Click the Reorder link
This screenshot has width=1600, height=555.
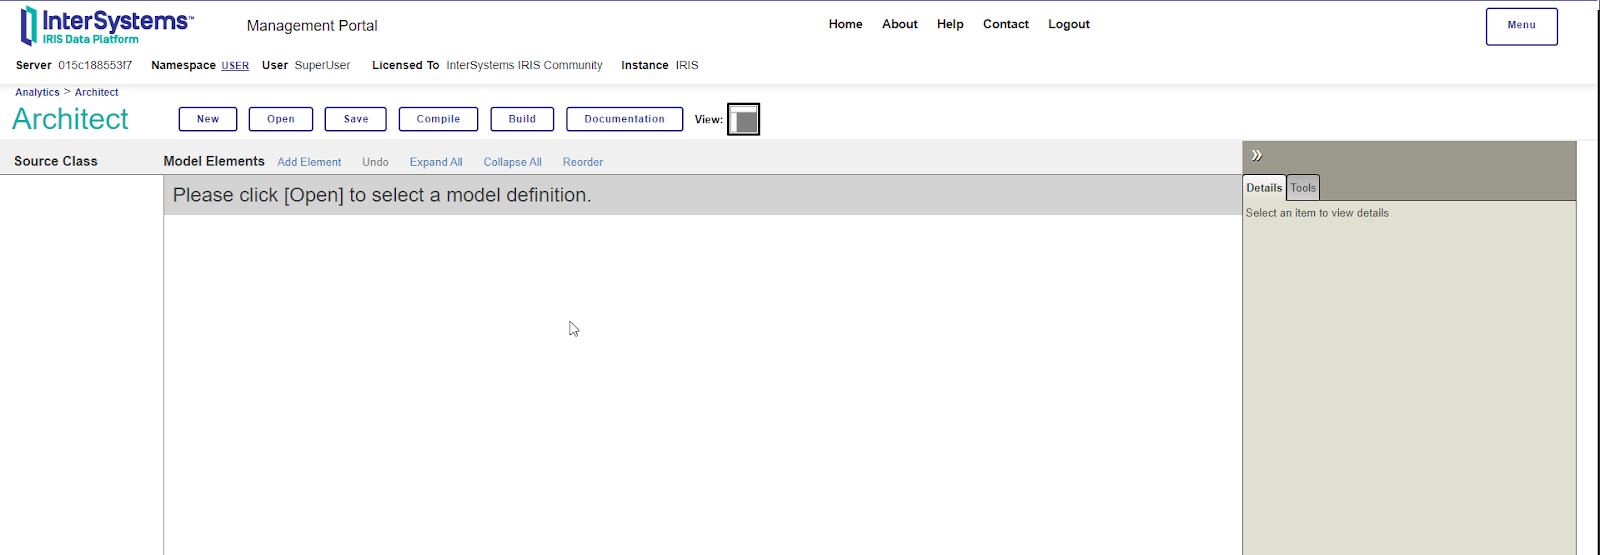[583, 162]
